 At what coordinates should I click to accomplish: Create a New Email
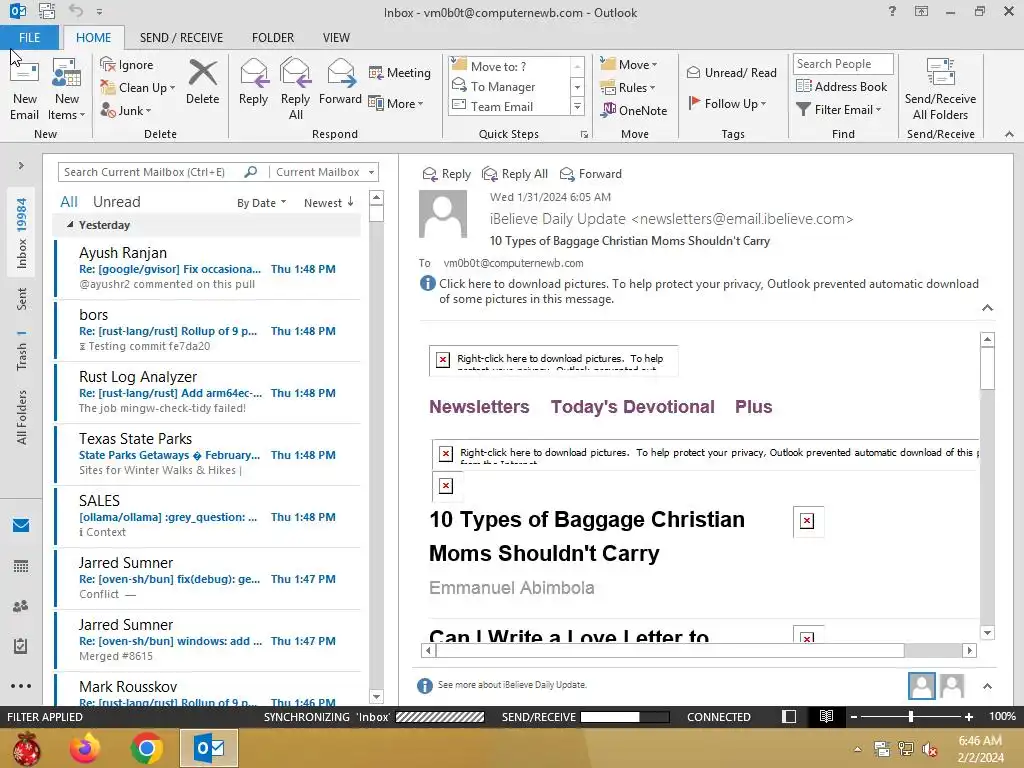tap(24, 89)
